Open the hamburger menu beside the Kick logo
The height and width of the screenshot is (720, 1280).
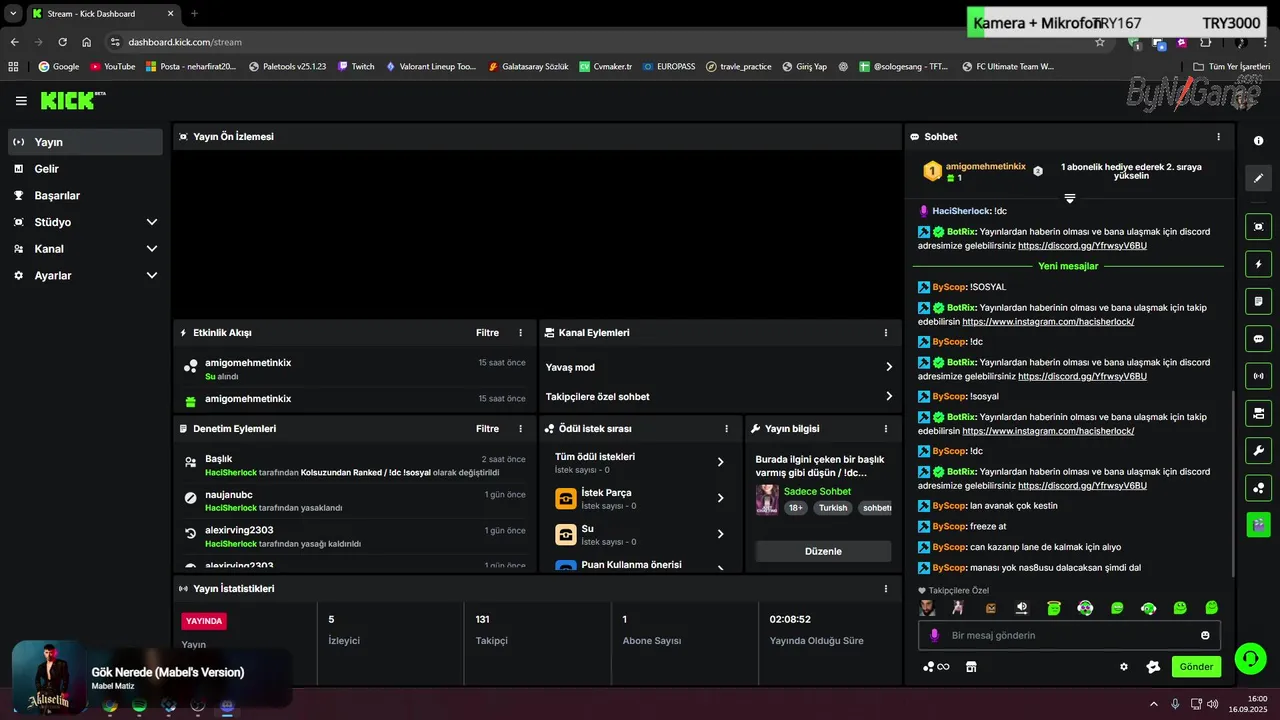click(x=21, y=101)
